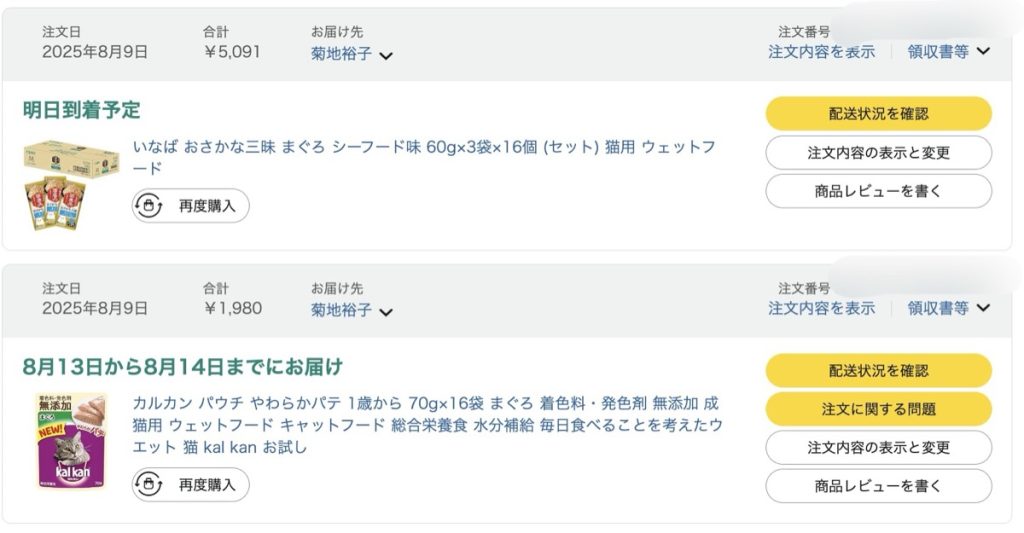Open the 領収書等 dropdown for the ¥1,980 order

(x=948, y=309)
